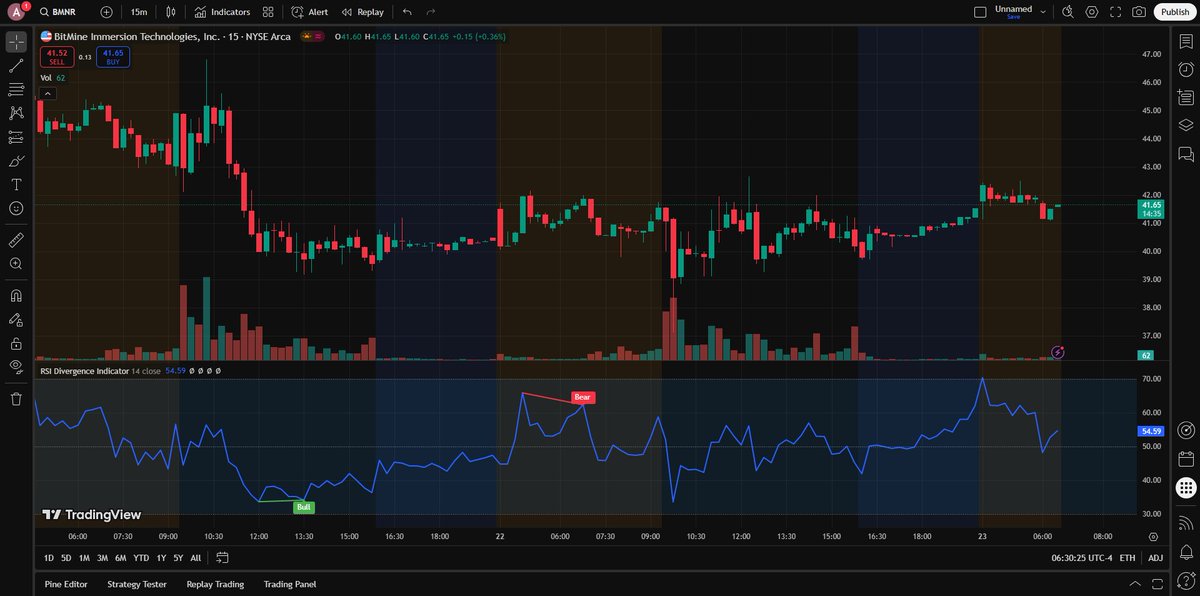The image size is (1200, 596).
Task: Open the pattern drawing tools
Action: pyautogui.click(x=16, y=113)
